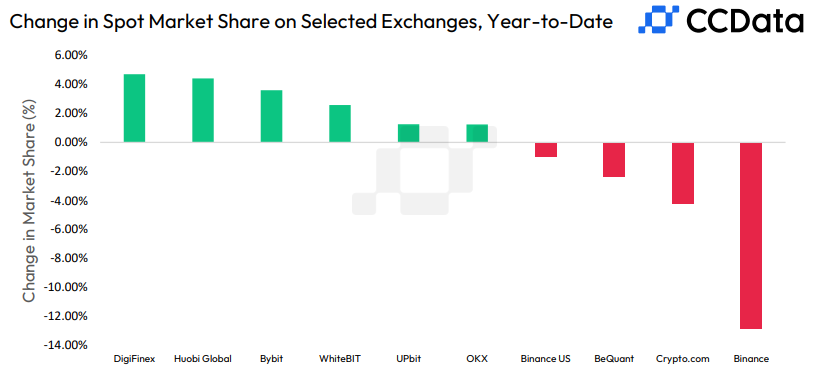The image size is (813, 376).
Task: Click the Crypto.com category label
Action: [683, 359]
